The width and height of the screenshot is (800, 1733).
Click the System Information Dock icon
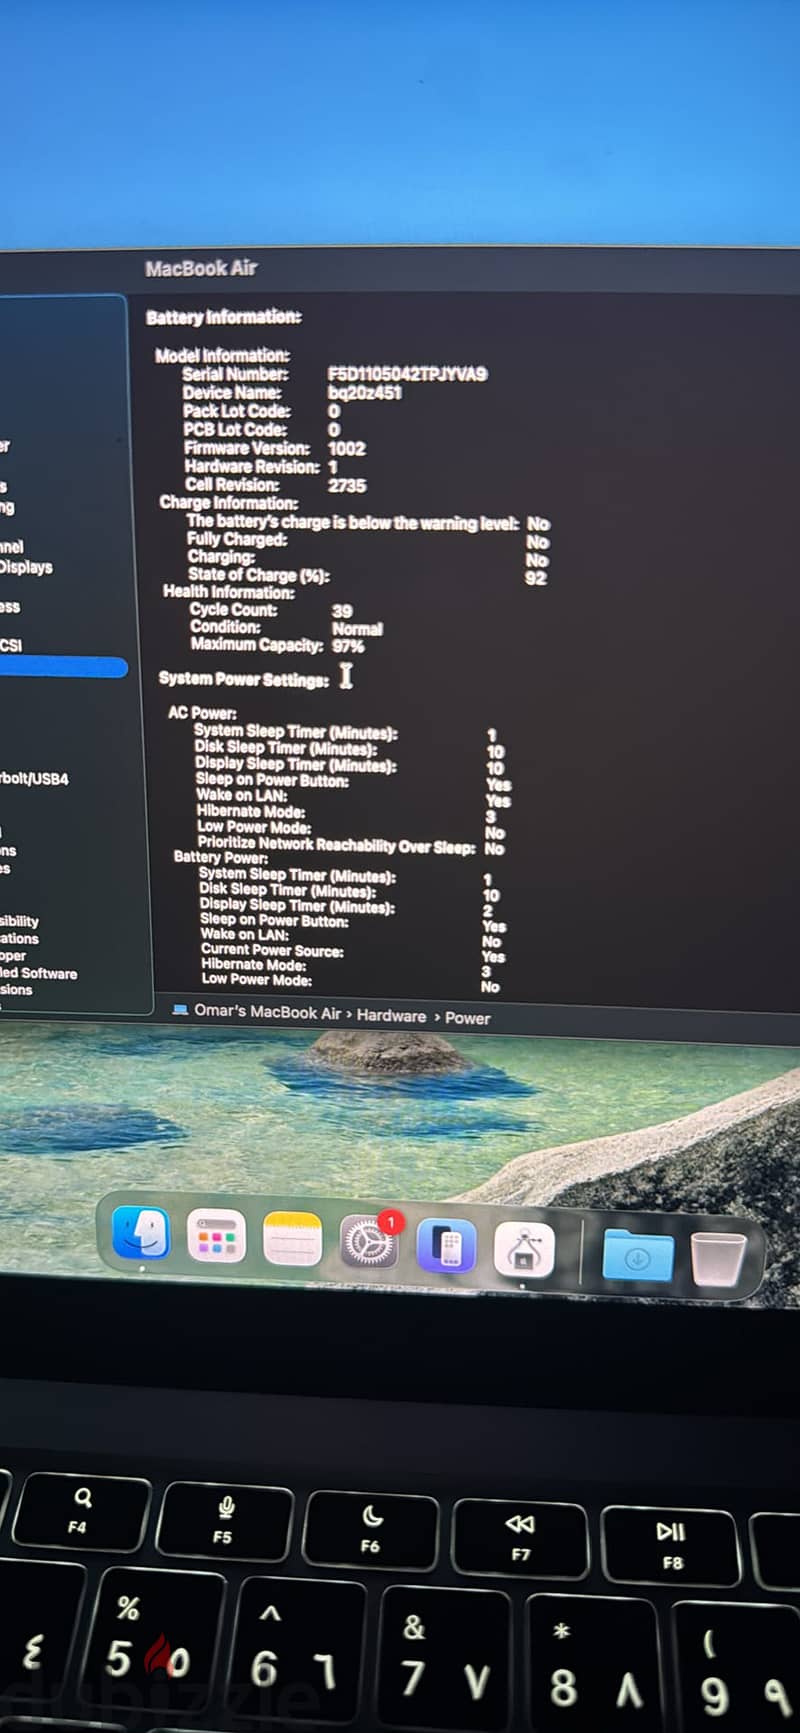coord(524,1249)
